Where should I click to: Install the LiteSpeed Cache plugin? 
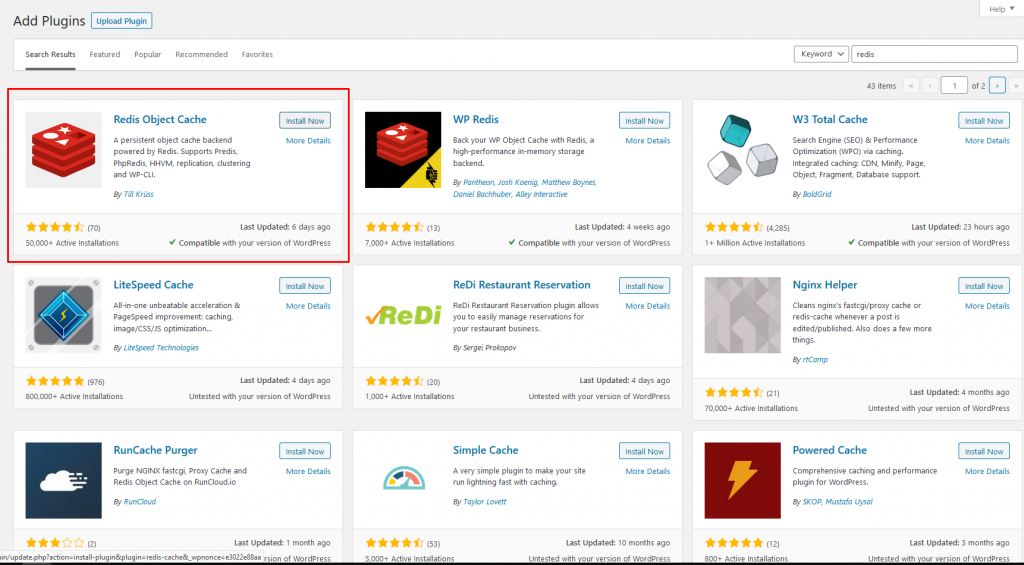coord(305,286)
